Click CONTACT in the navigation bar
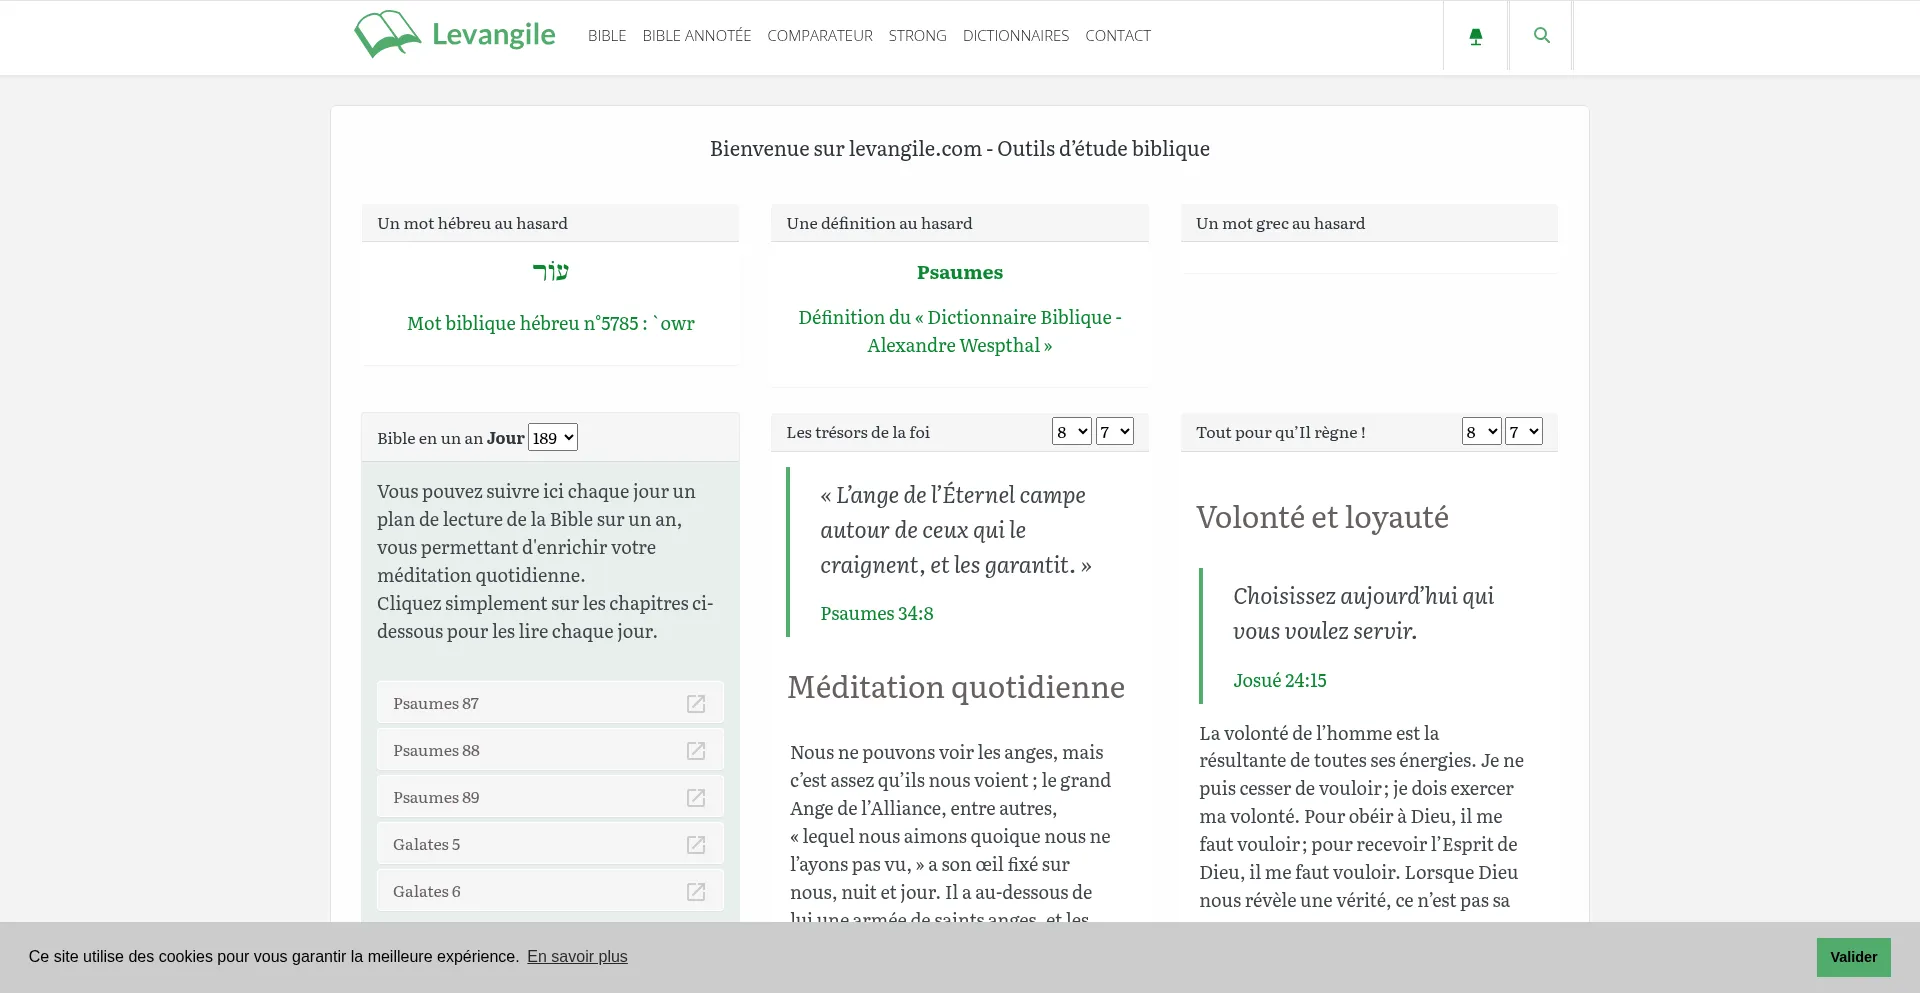The image size is (1920, 993). [1118, 36]
